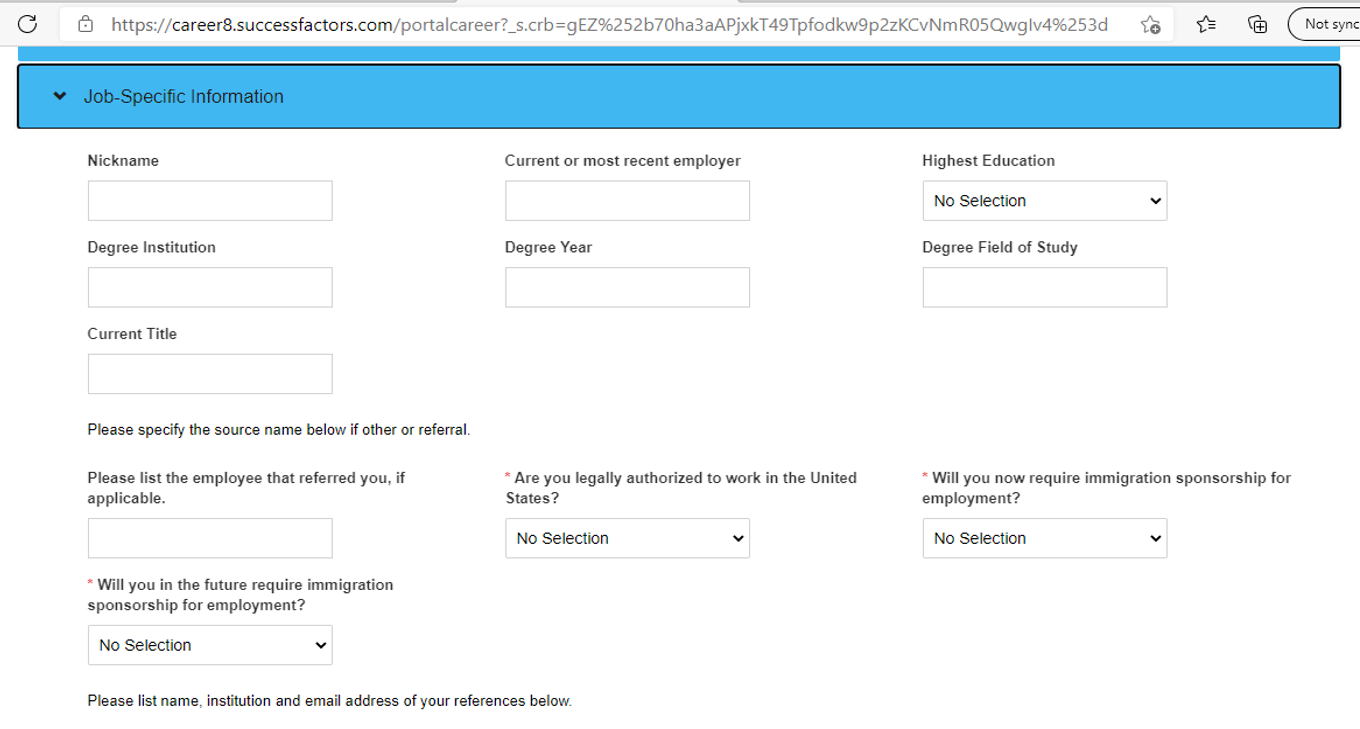
Task: Click the browser refresh icon
Action: click(x=27, y=24)
